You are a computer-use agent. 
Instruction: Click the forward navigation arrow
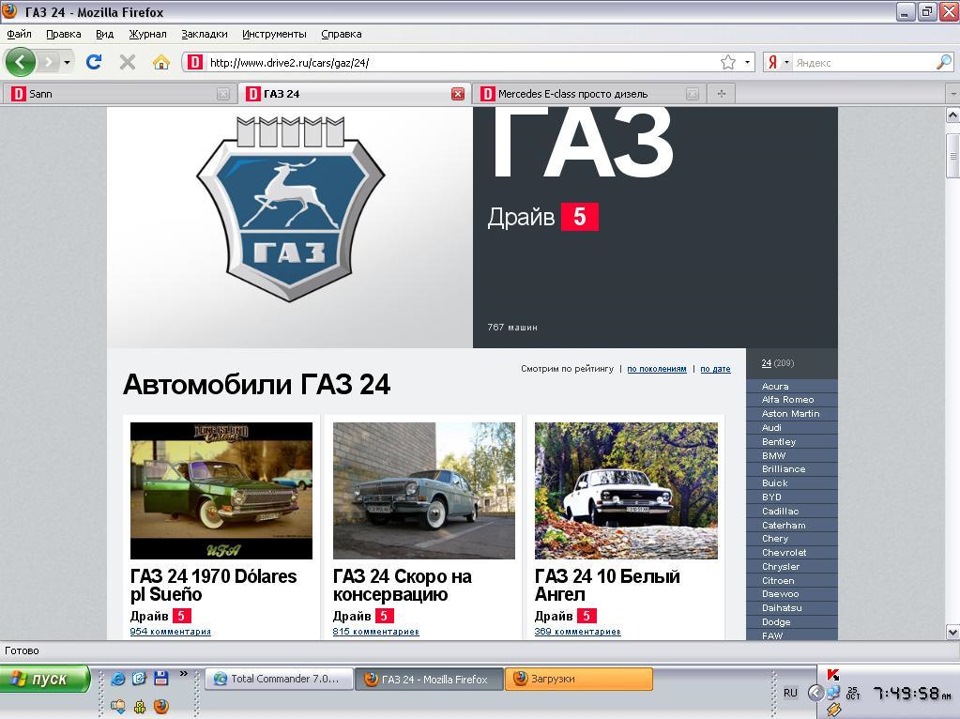click(x=48, y=62)
